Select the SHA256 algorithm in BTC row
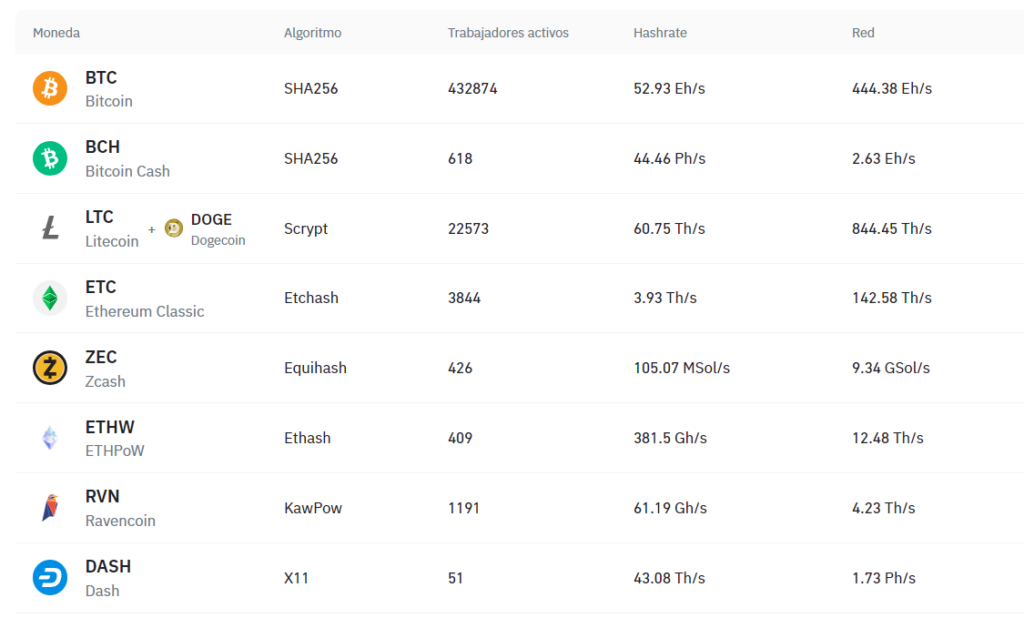Screen dimensions: 1024x628 click(x=311, y=89)
